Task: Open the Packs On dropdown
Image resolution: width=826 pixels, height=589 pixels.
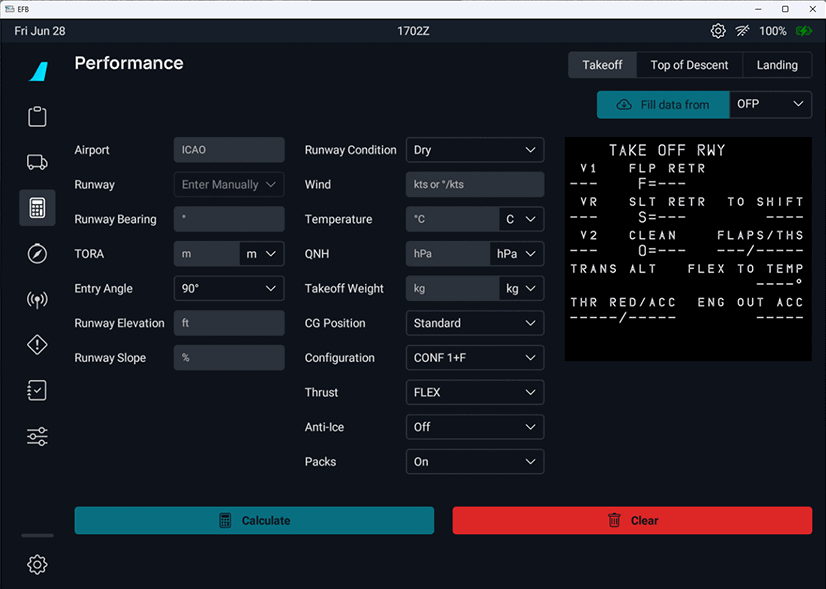Action: click(475, 462)
